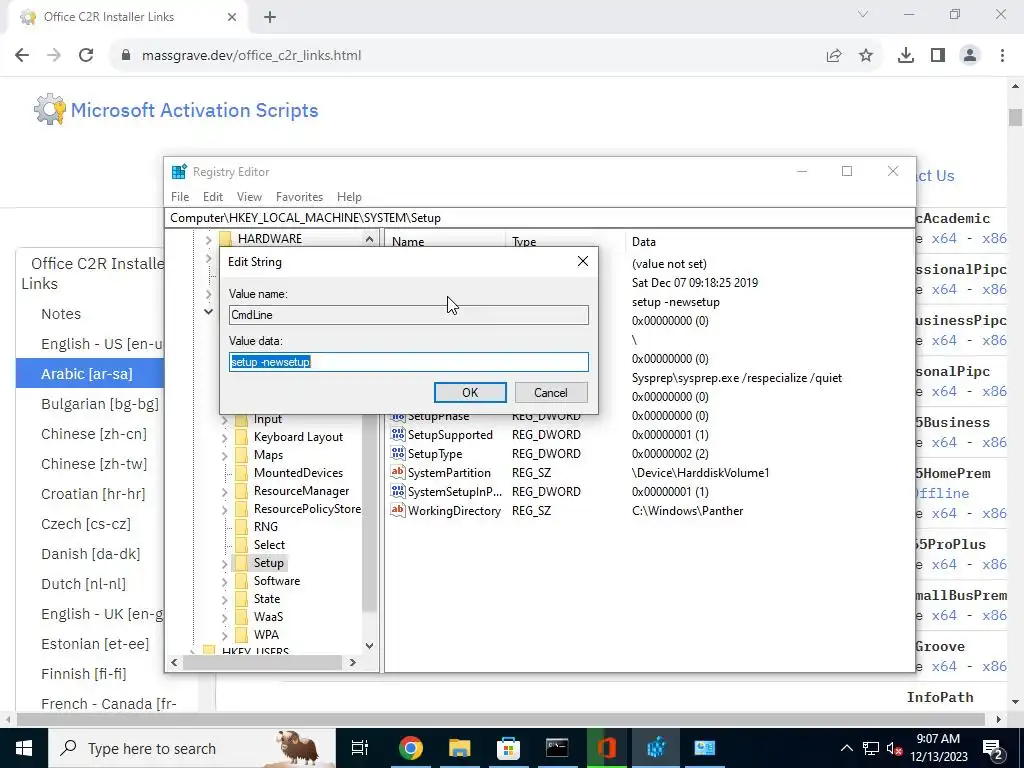
Task: Click the Windows Start button
Action: pyautogui.click(x=24, y=748)
